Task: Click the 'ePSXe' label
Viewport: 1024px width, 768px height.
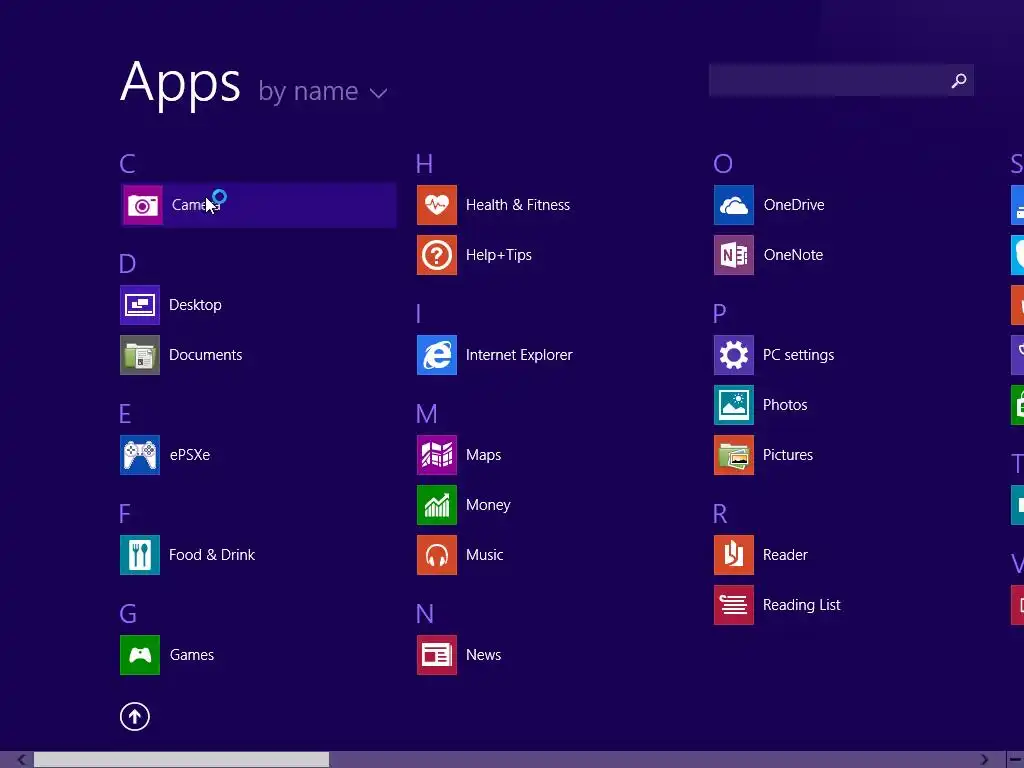Action: pyautogui.click(x=190, y=455)
